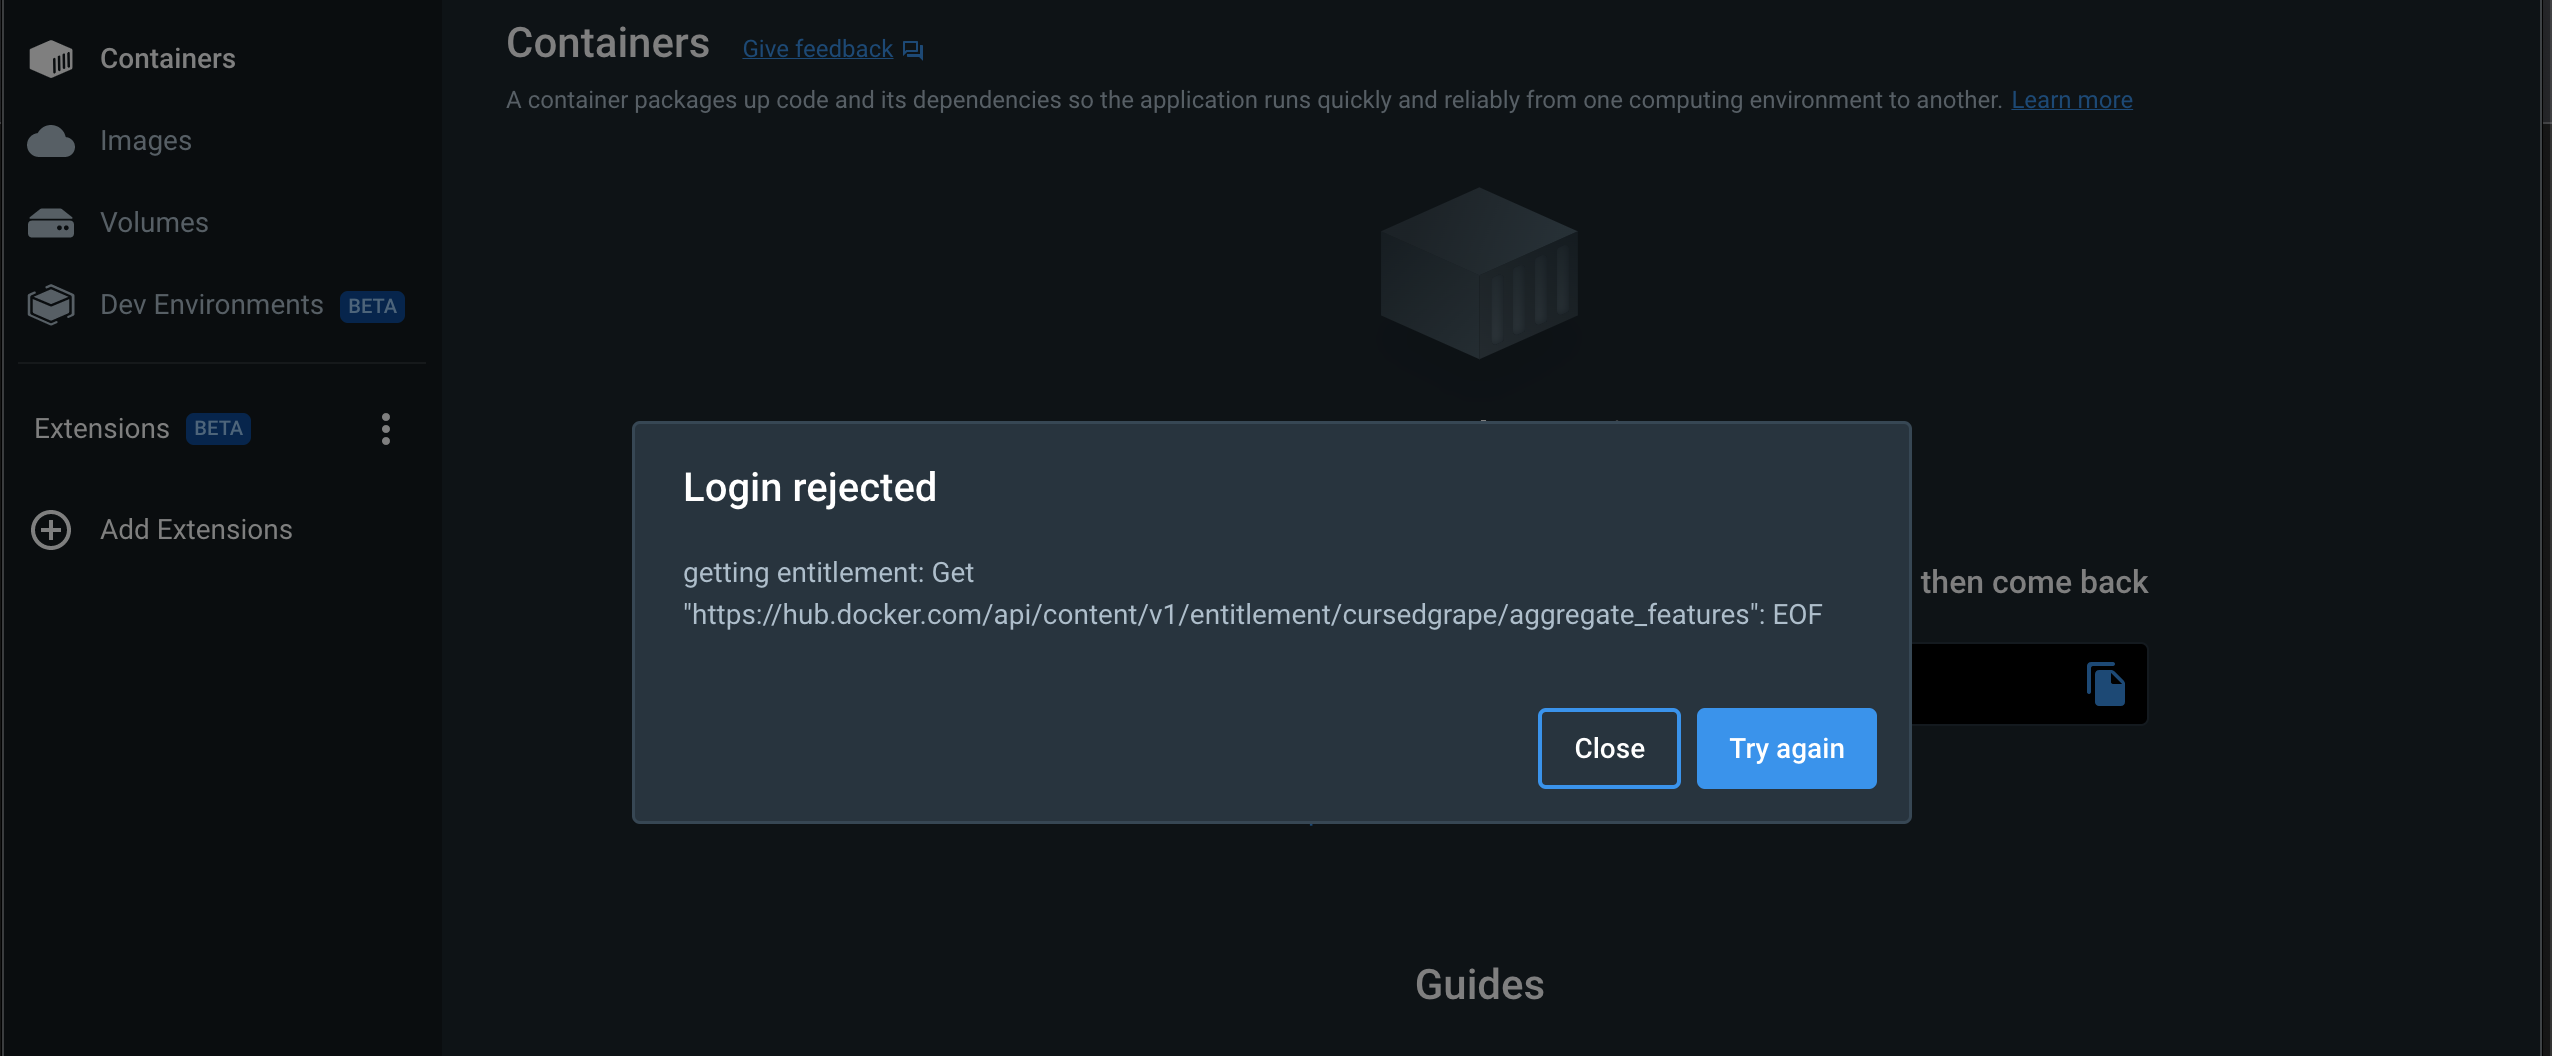This screenshot has height=1056, width=2552.
Task: Click the Try again button
Action: tap(1786, 748)
